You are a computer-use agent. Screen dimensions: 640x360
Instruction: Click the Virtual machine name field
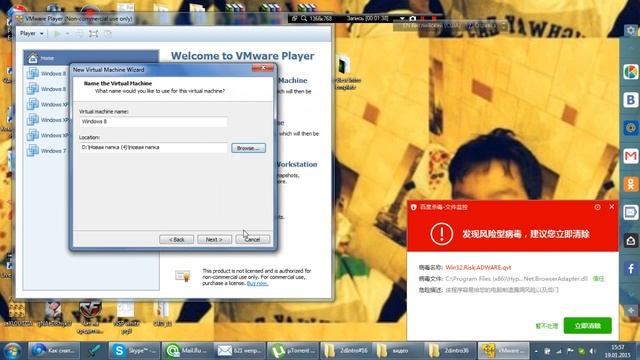(153, 122)
